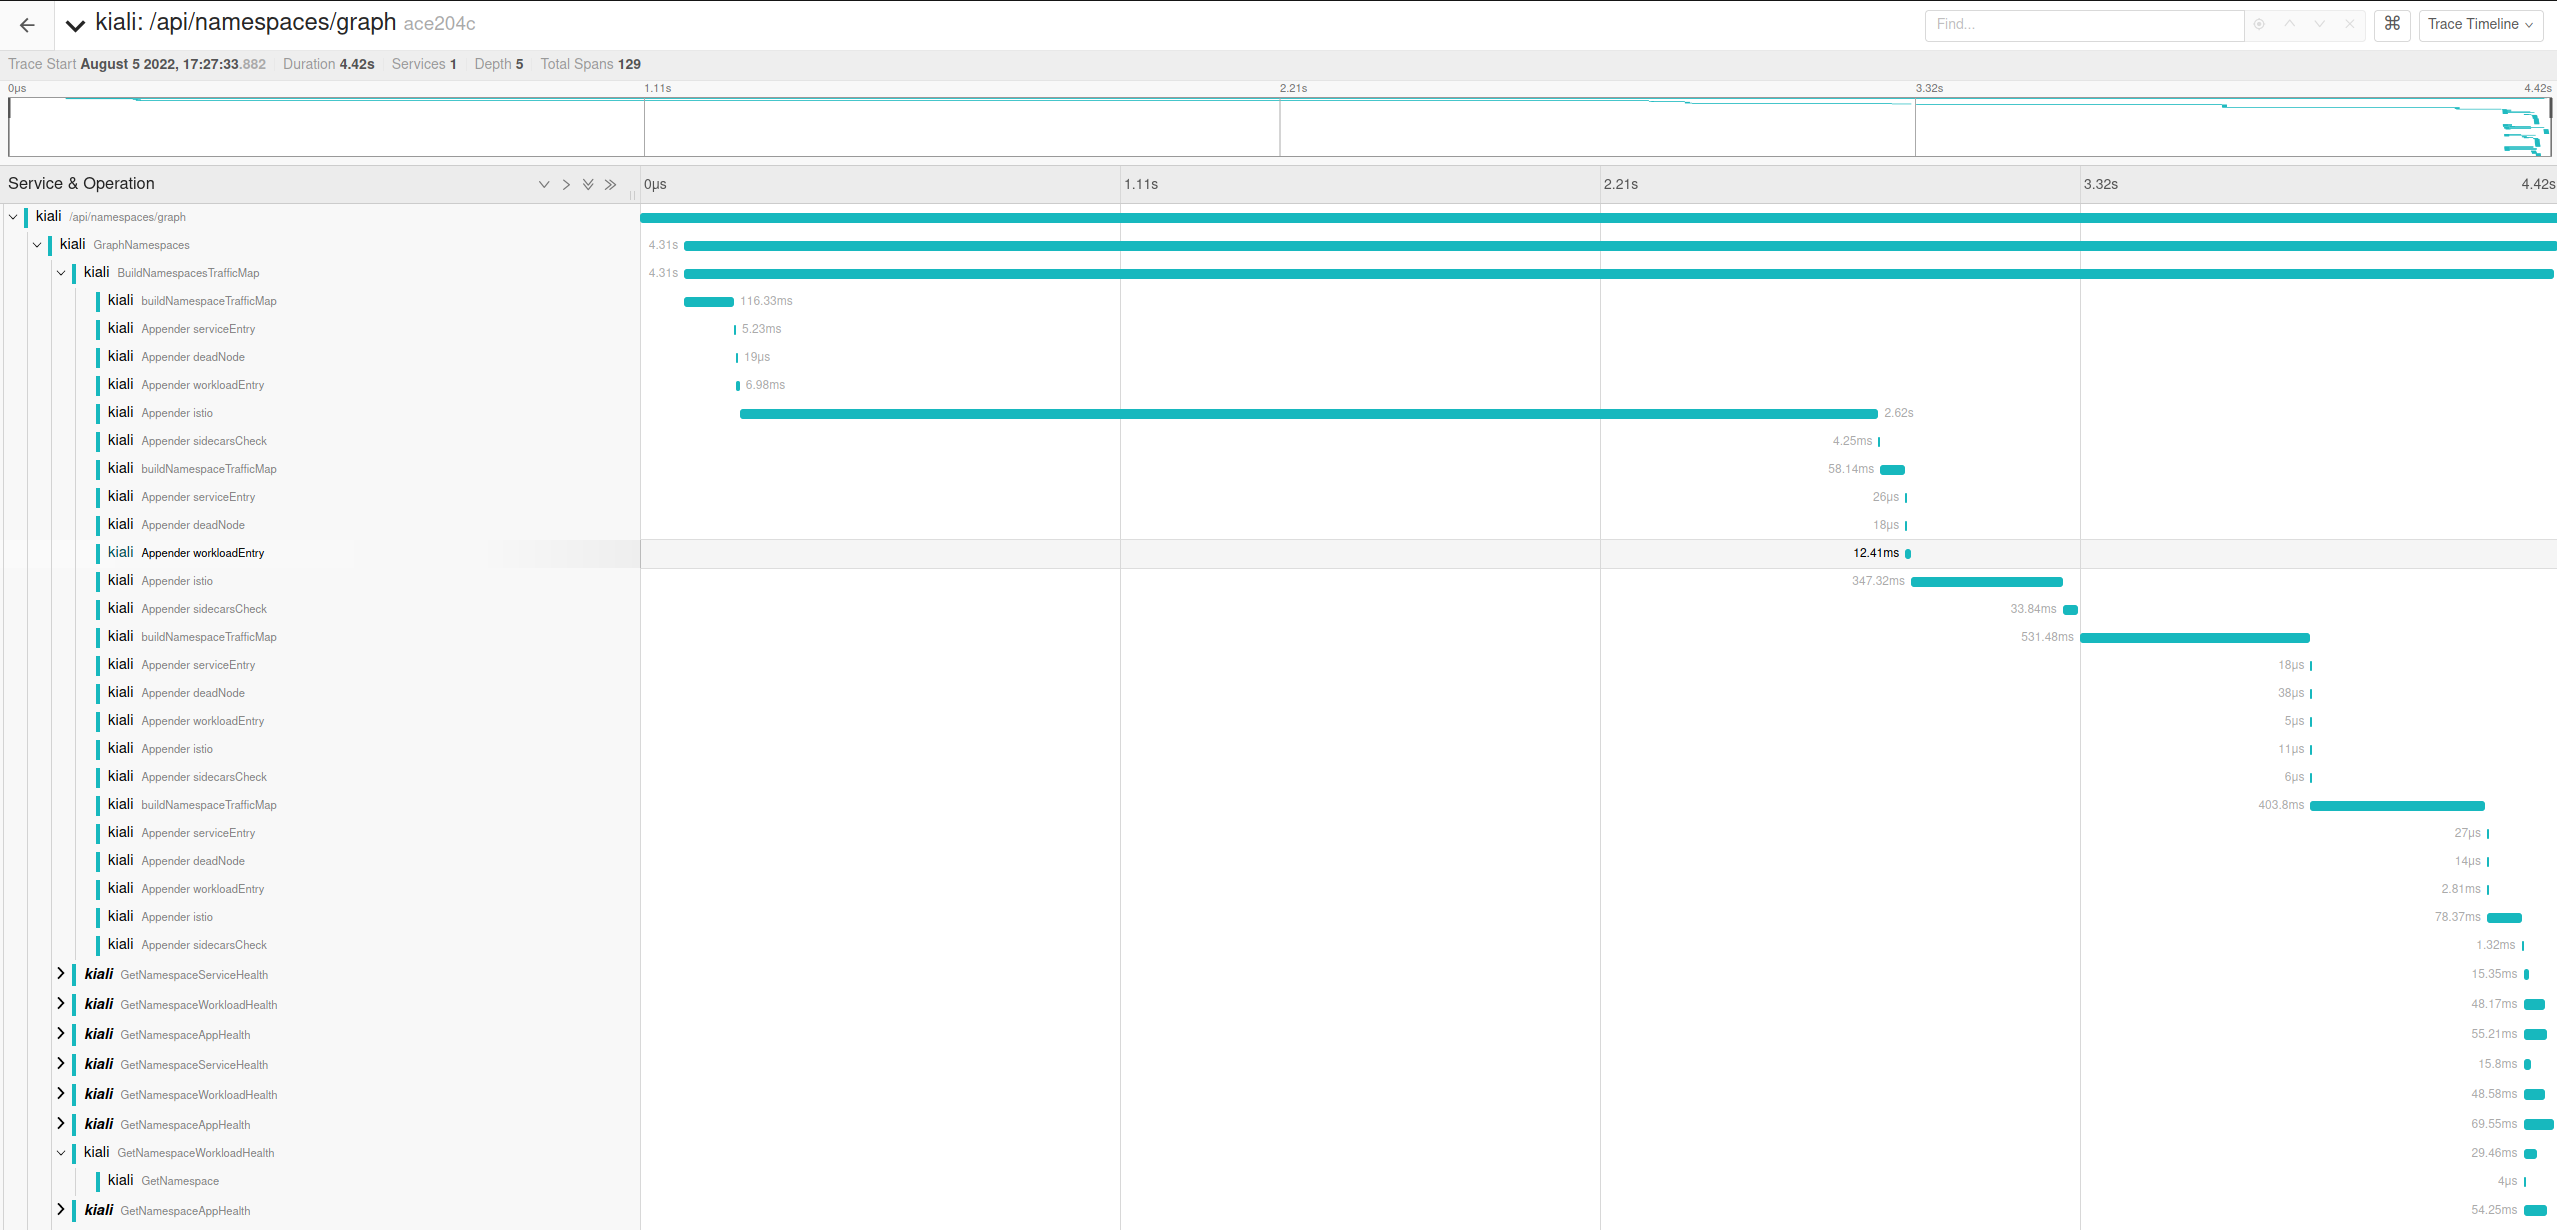Go to next search result arrow
2557x1230 pixels.
pos(2319,25)
